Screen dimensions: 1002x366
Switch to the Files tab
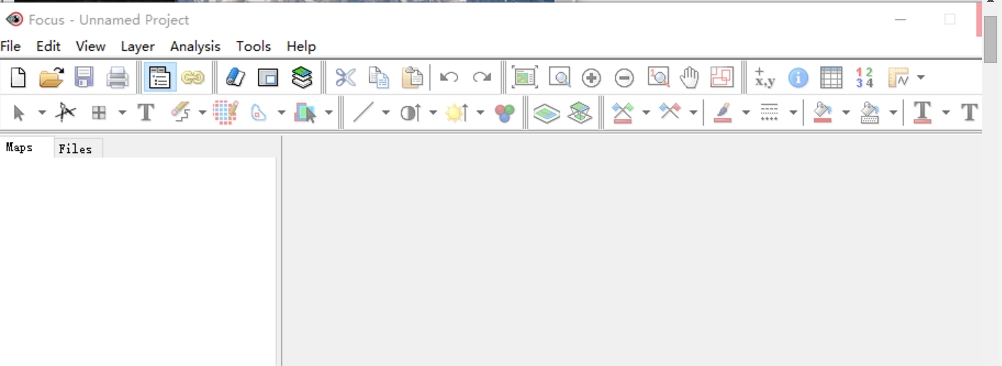75,149
